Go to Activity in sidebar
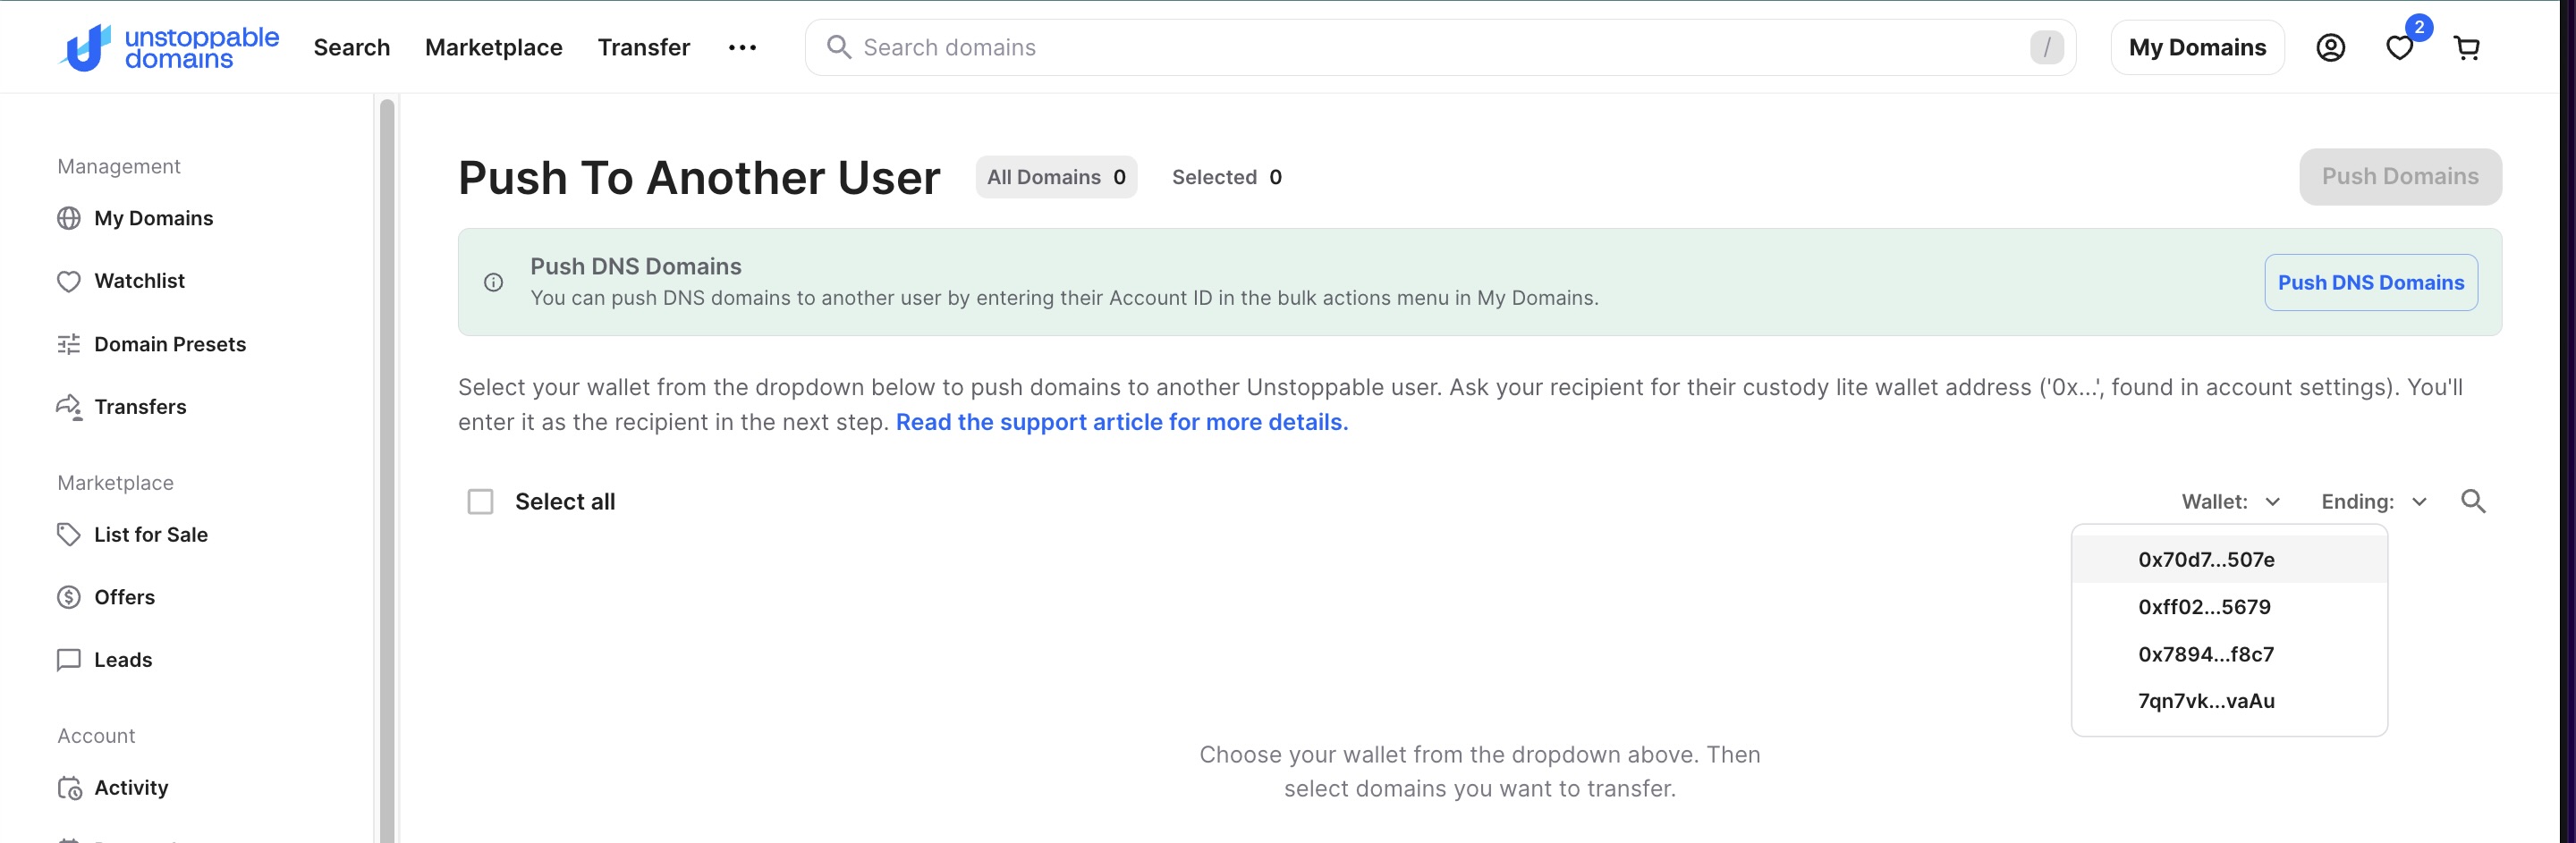This screenshot has height=843, width=2576. click(x=131, y=788)
